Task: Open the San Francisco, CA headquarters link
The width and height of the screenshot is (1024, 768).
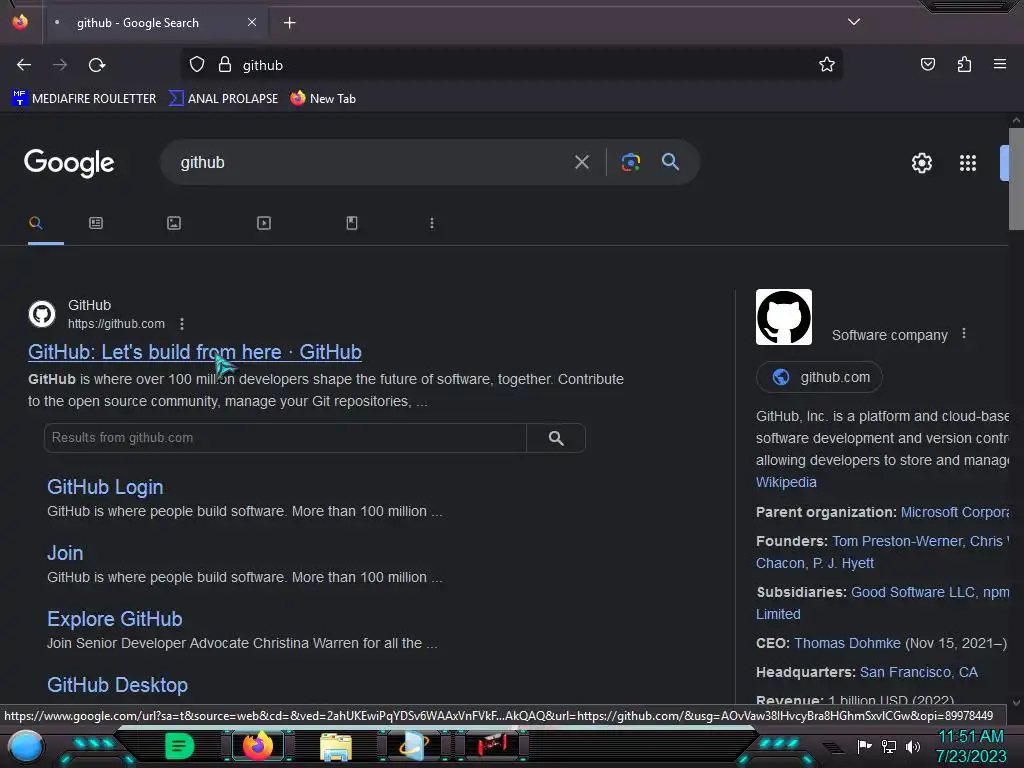Action: [x=919, y=672]
